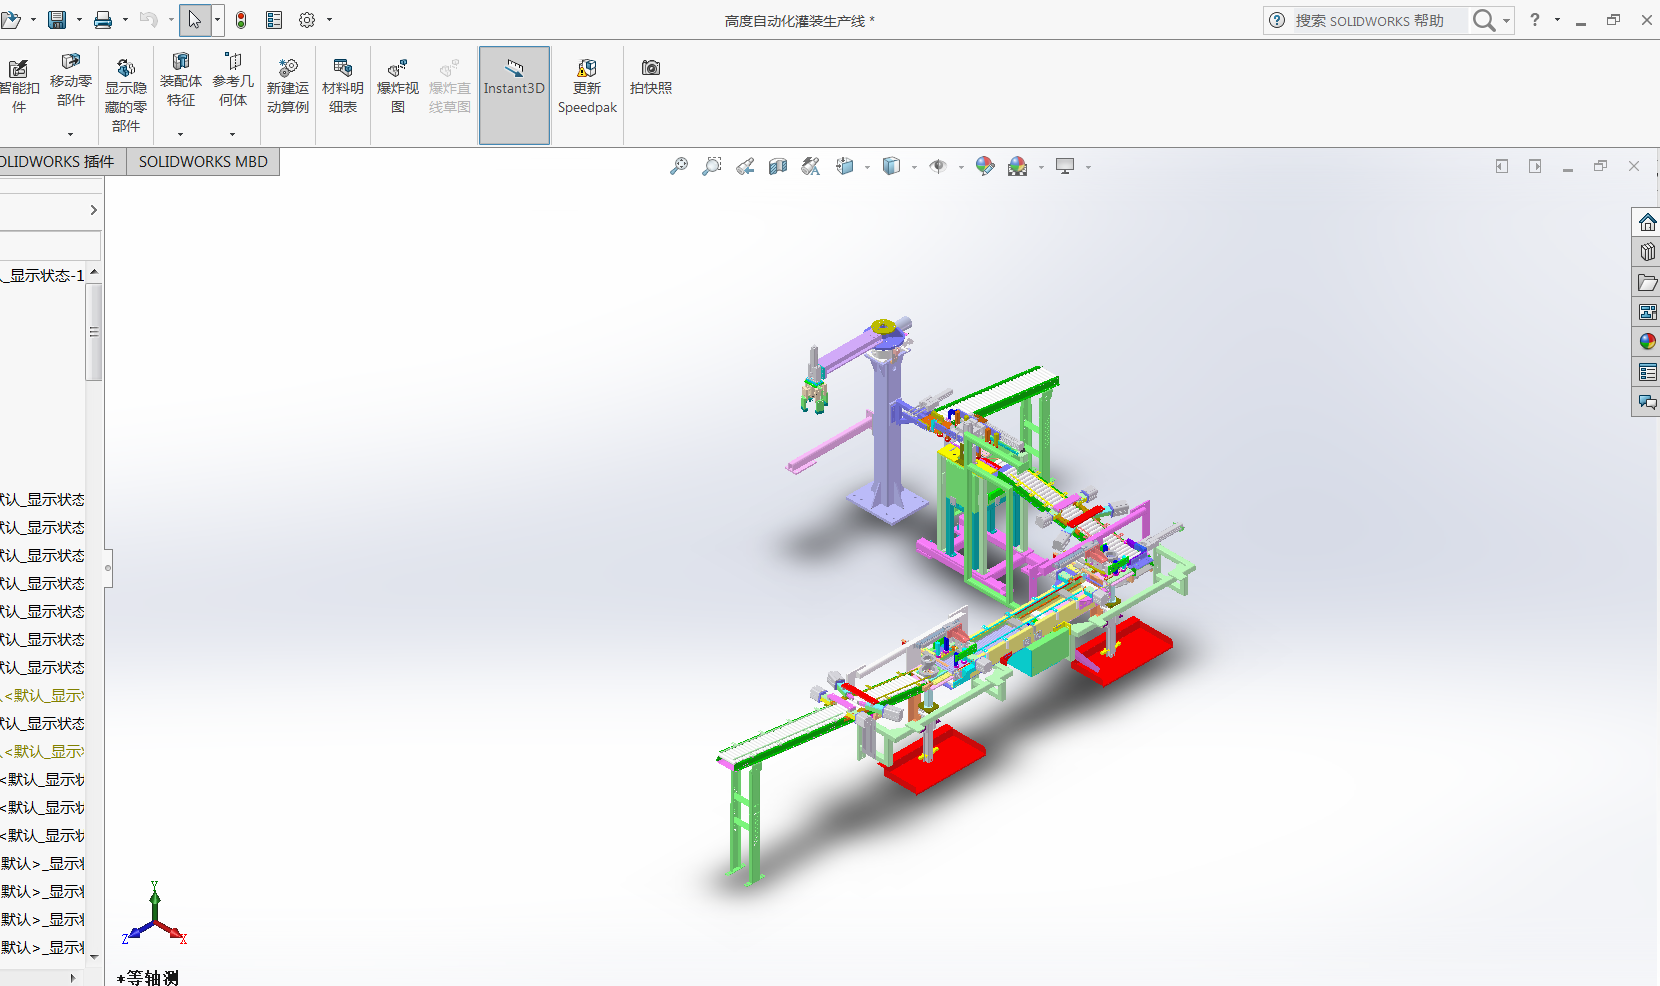1660x986 pixels.
Task: Click the Zoom to Fit magnifier icon
Action: tap(678, 166)
